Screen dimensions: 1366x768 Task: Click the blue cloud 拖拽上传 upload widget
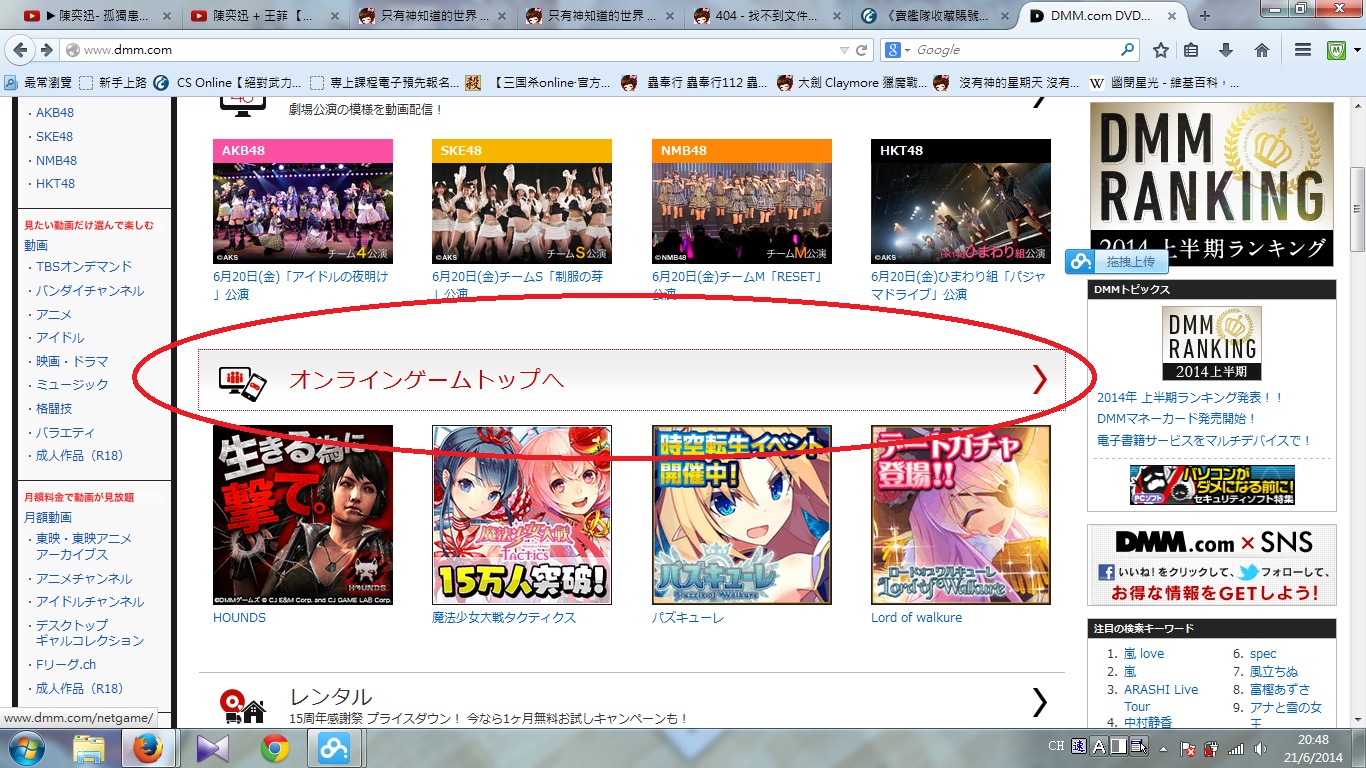tap(1116, 262)
